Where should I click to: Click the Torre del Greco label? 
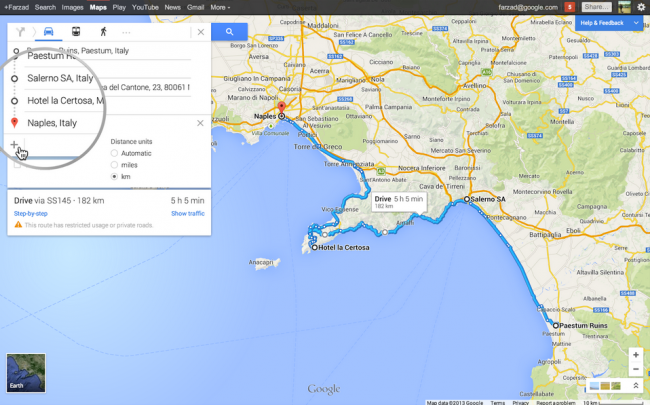(x=318, y=147)
